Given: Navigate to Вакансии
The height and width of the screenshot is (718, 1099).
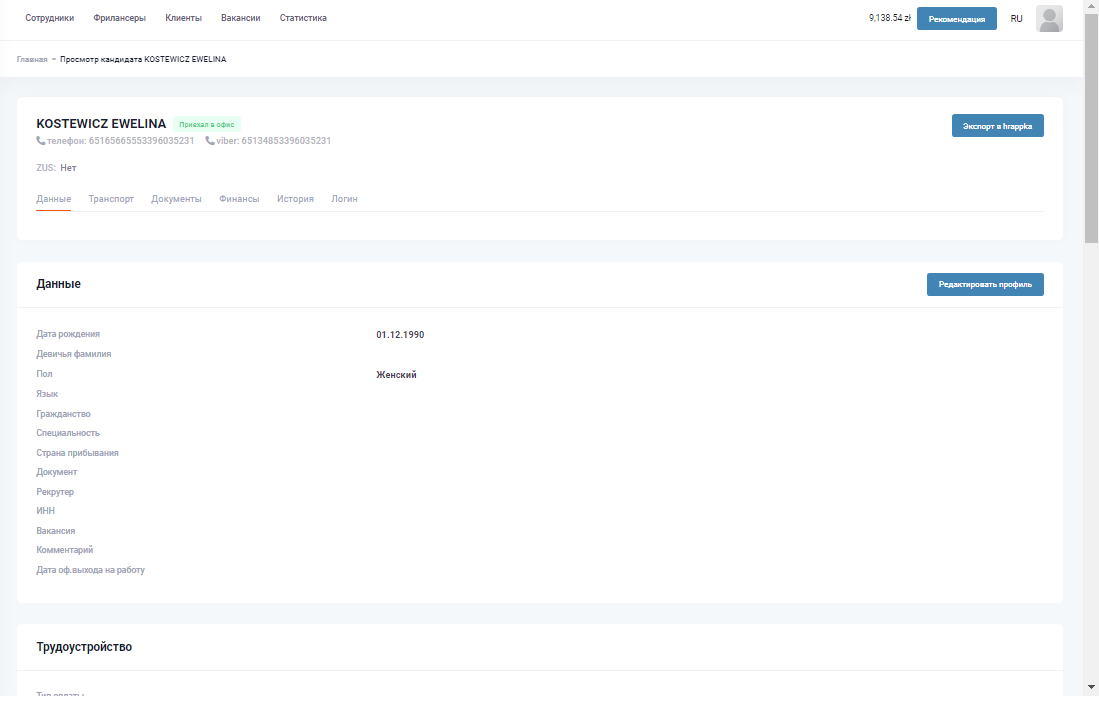Looking at the screenshot, I should click(x=240, y=18).
